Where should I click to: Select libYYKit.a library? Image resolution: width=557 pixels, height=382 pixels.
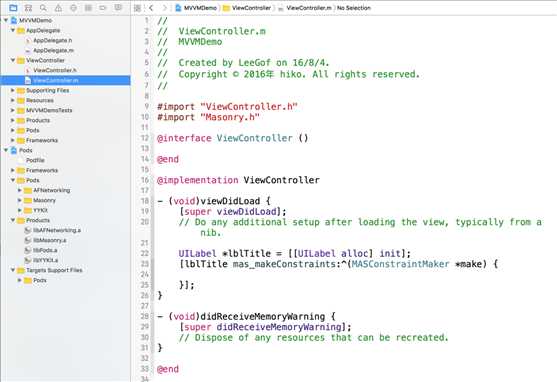pos(45,260)
